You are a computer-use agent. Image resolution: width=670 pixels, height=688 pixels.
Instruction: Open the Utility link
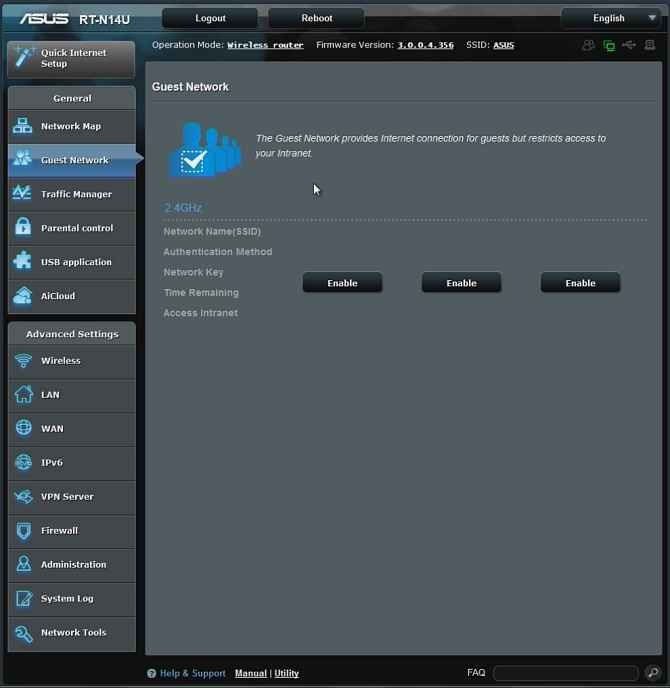[287, 673]
